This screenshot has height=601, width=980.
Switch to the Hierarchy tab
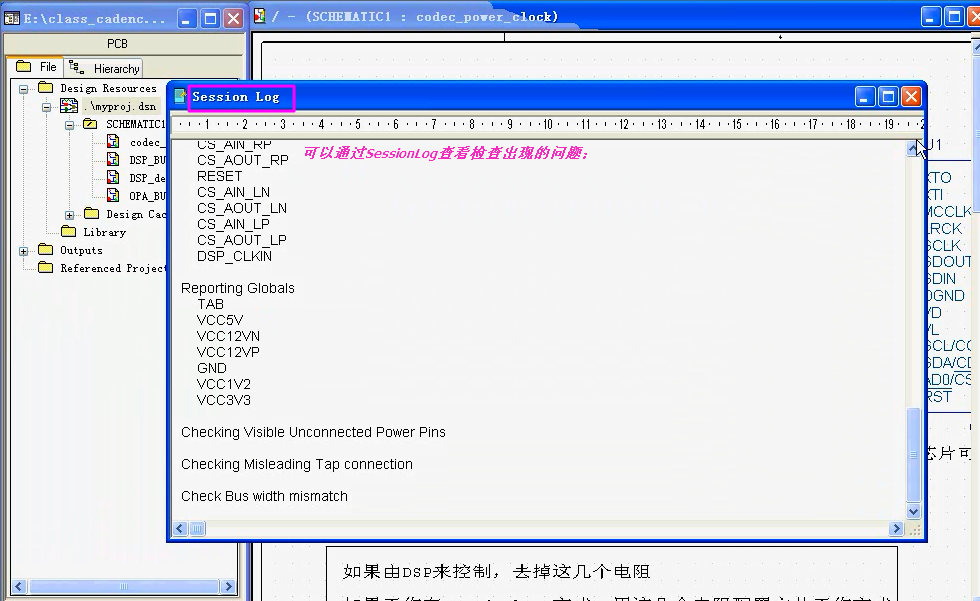104,67
